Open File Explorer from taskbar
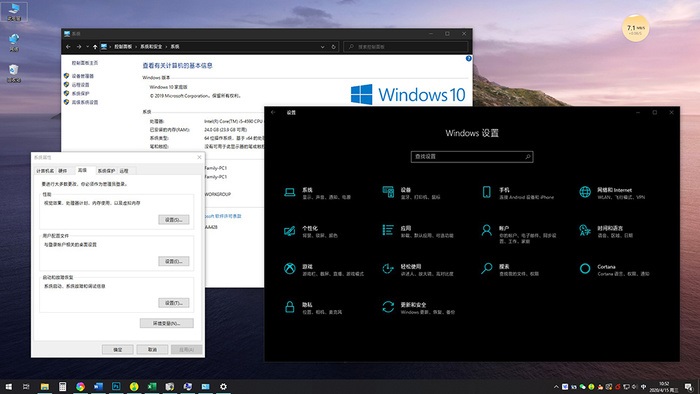Screen dimensions: 700x394 (45, 387)
